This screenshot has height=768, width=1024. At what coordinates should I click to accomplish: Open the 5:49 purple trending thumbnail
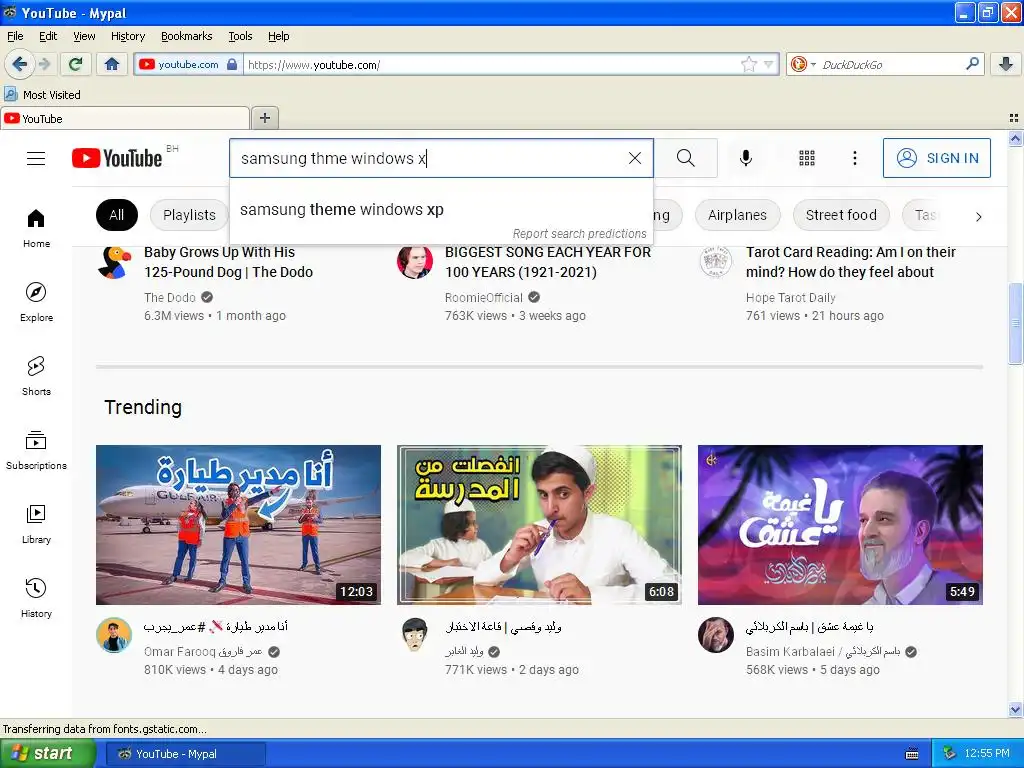pos(840,525)
